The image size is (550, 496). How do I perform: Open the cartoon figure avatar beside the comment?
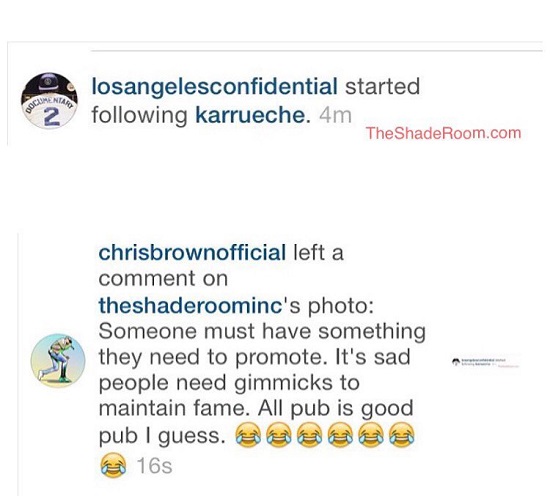pos(58,361)
